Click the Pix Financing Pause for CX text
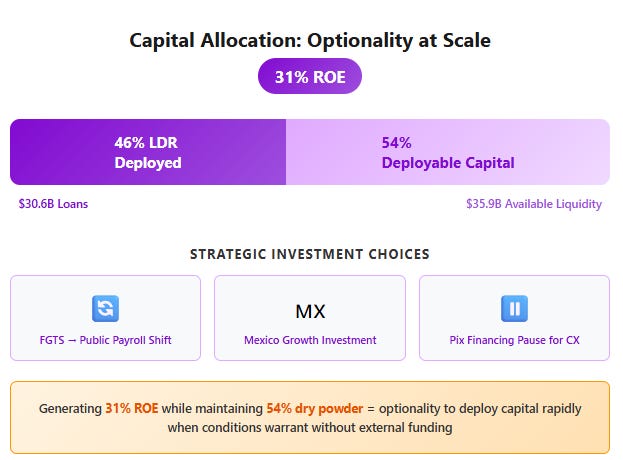The width and height of the screenshot is (623, 460). click(x=514, y=340)
